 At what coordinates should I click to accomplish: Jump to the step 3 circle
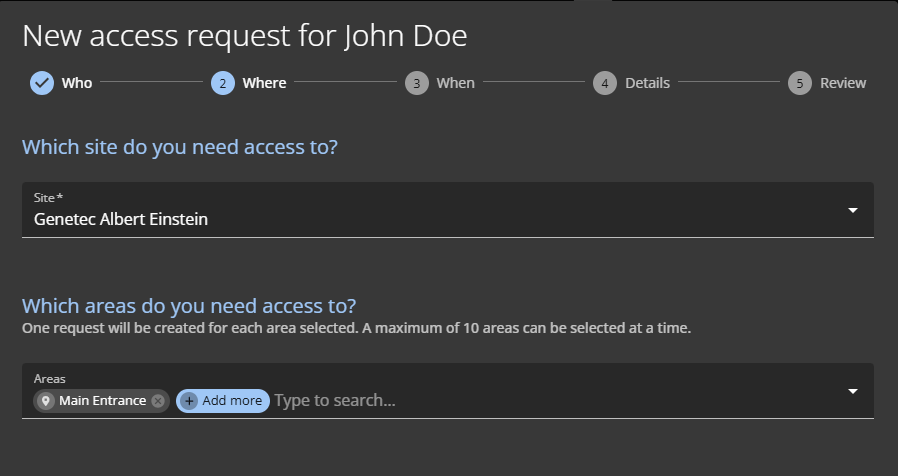pos(417,83)
